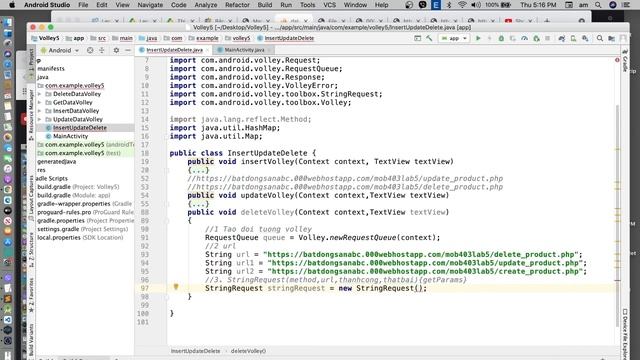The width and height of the screenshot is (640, 360).
Task: Open settings.gradle in project tree
Action: (x=82, y=229)
